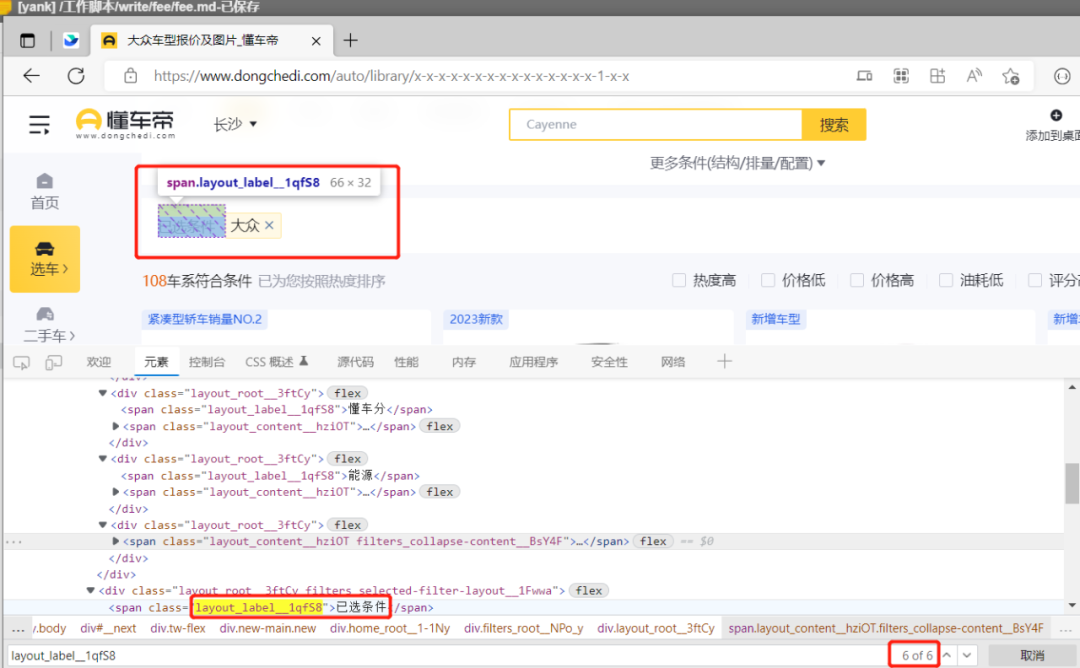Viewport: 1080px width, 668px height.
Task: Jump to previous search result arrow
Action: [x=948, y=655]
